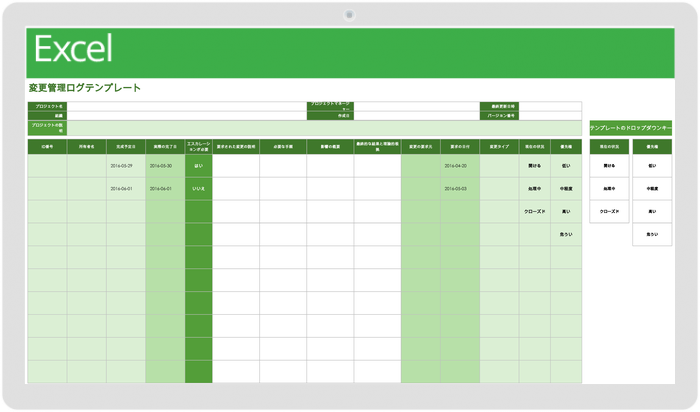The width and height of the screenshot is (700, 412).
Task: Click the light green project description field
Action: click(x=325, y=128)
